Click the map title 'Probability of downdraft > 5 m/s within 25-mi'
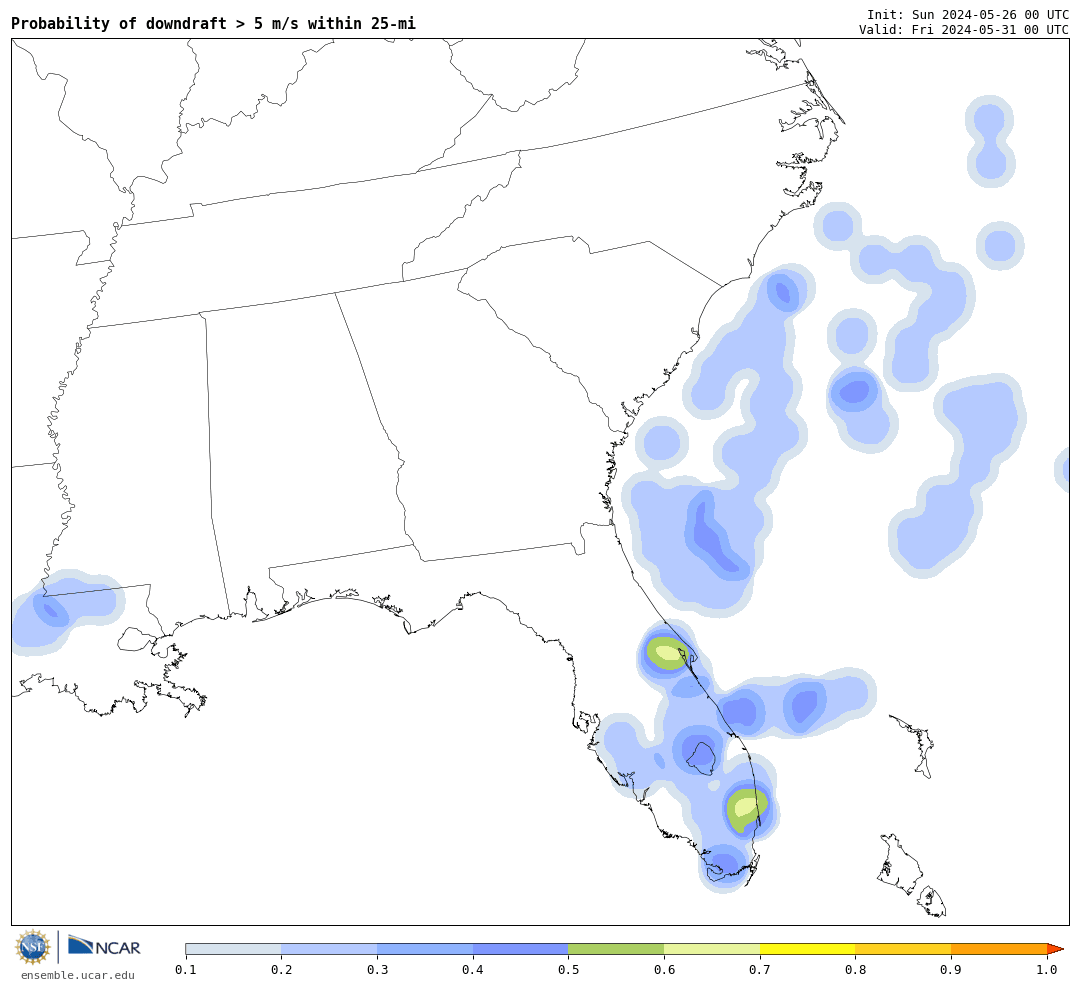1080x988 pixels. pos(214,23)
